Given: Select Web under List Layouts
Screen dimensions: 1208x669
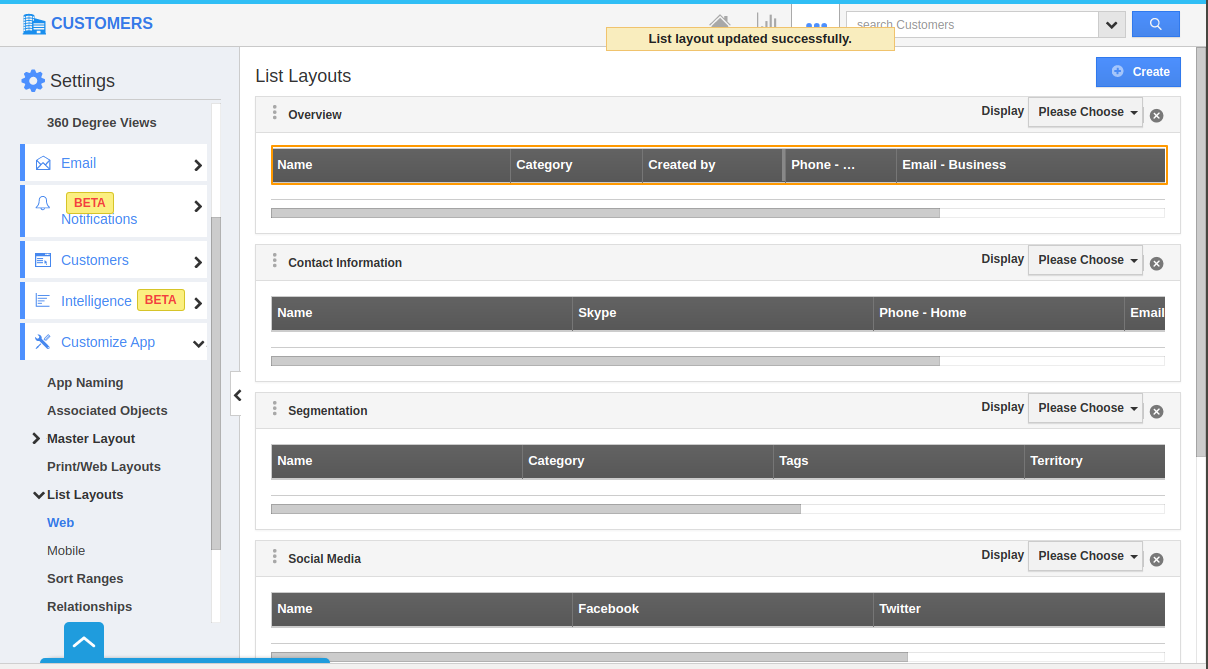Looking at the screenshot, I should point(60,522).
